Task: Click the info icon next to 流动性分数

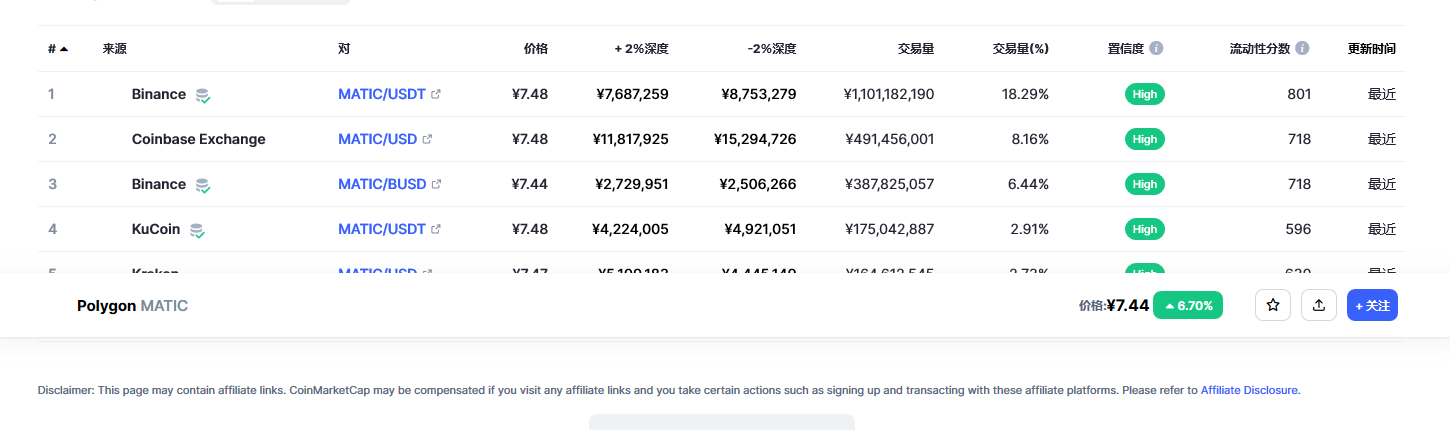Action: tap(1301, 48)
